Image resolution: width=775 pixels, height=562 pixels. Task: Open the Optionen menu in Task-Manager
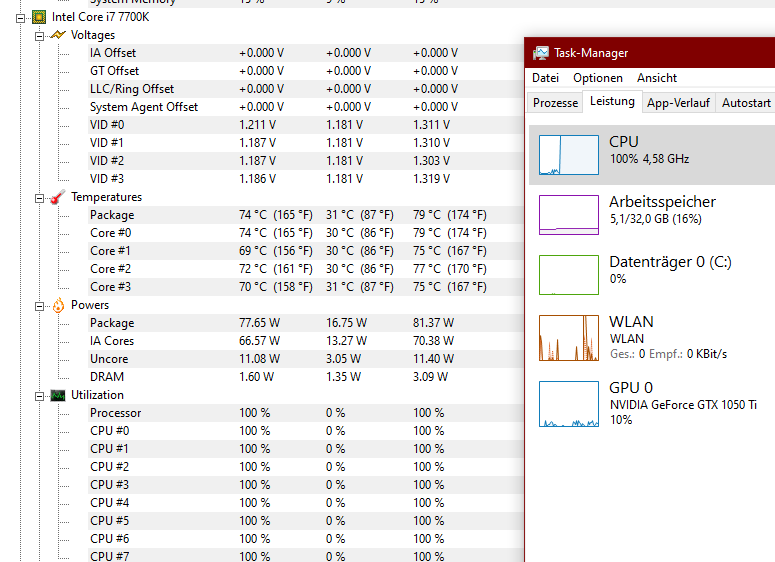(598, 78)
